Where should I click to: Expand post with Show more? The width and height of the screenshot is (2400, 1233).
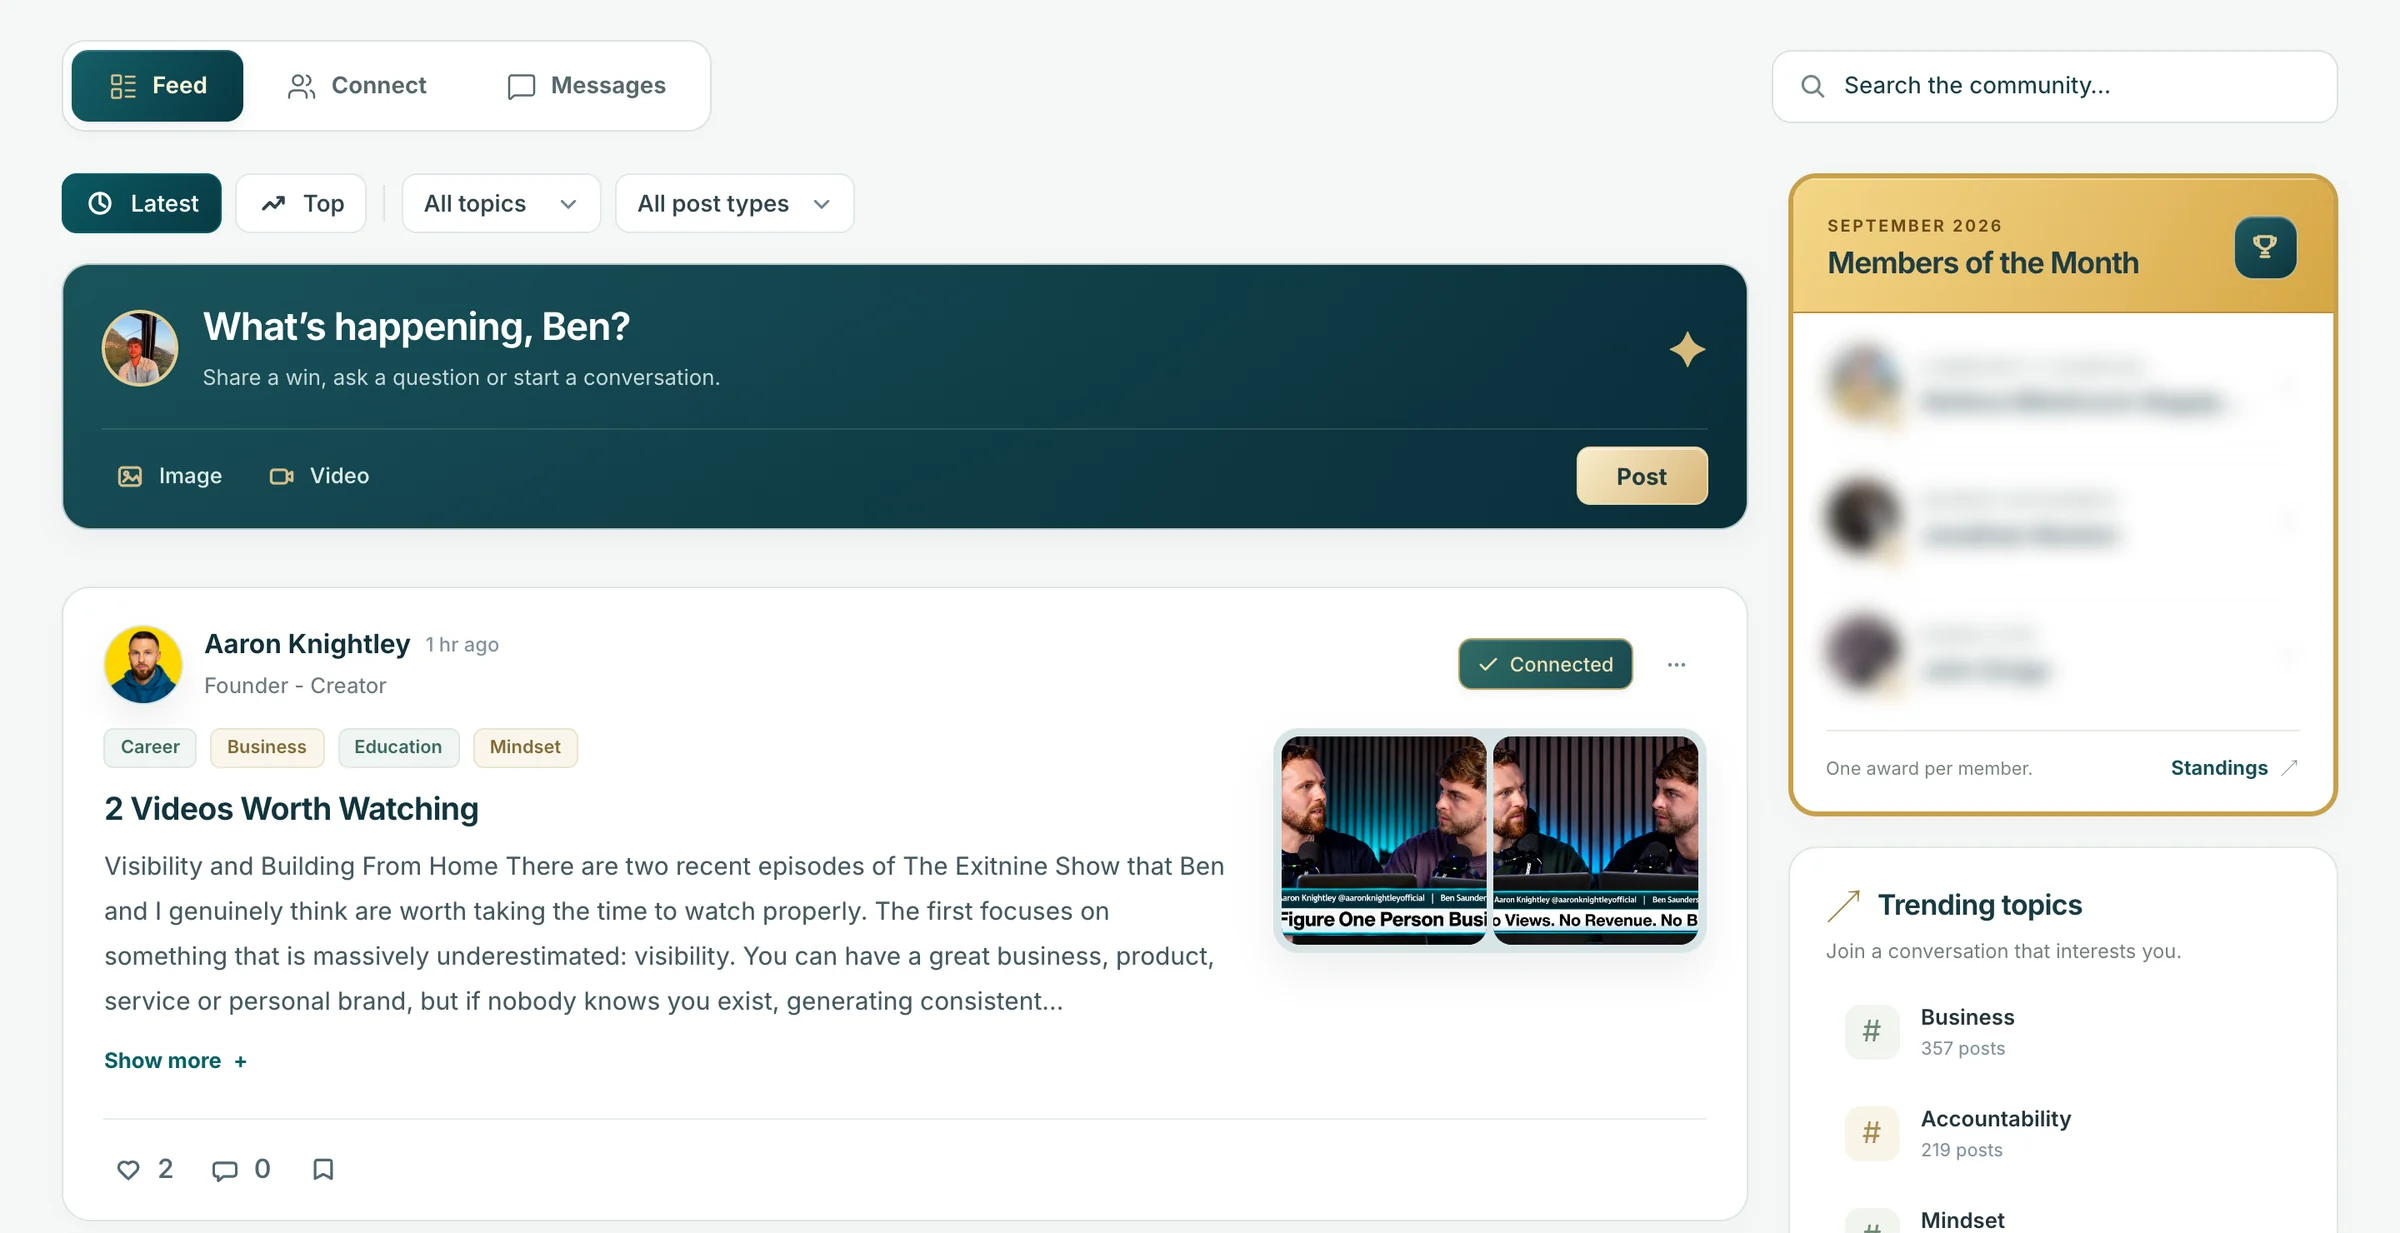[x=175, y=1061]
